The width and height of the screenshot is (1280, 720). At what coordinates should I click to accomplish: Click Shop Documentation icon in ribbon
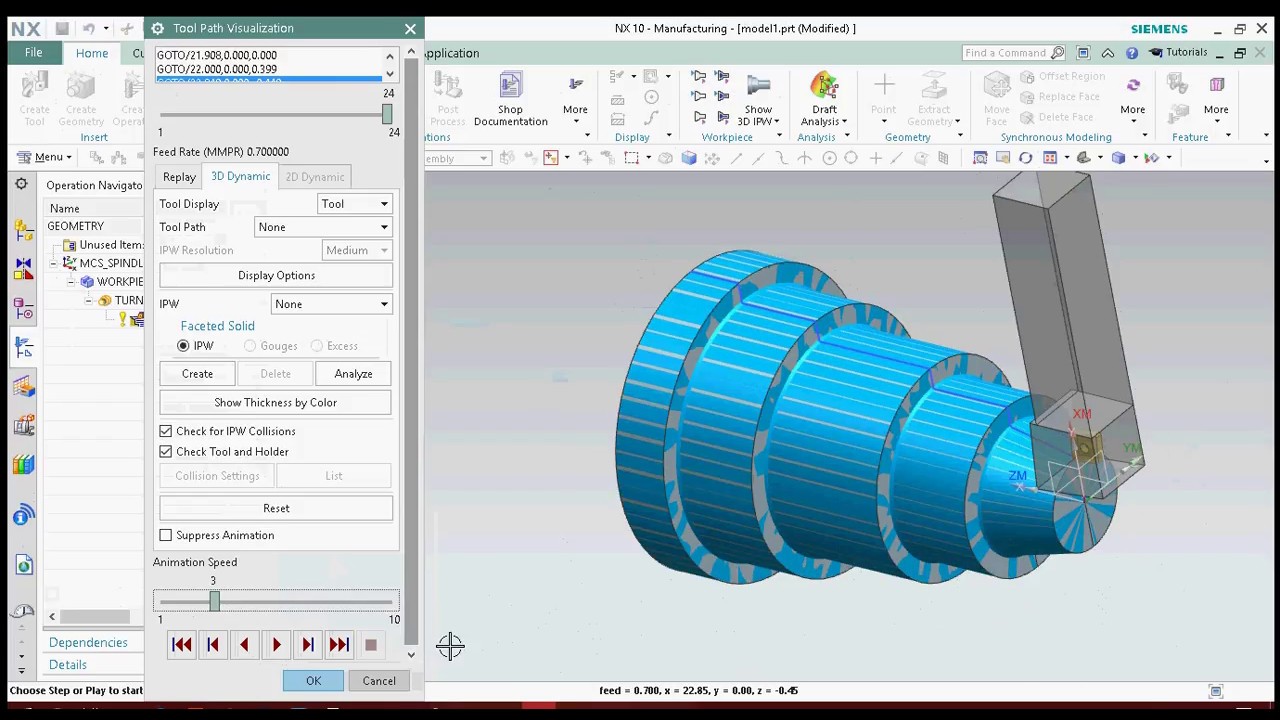pos(510,86)
